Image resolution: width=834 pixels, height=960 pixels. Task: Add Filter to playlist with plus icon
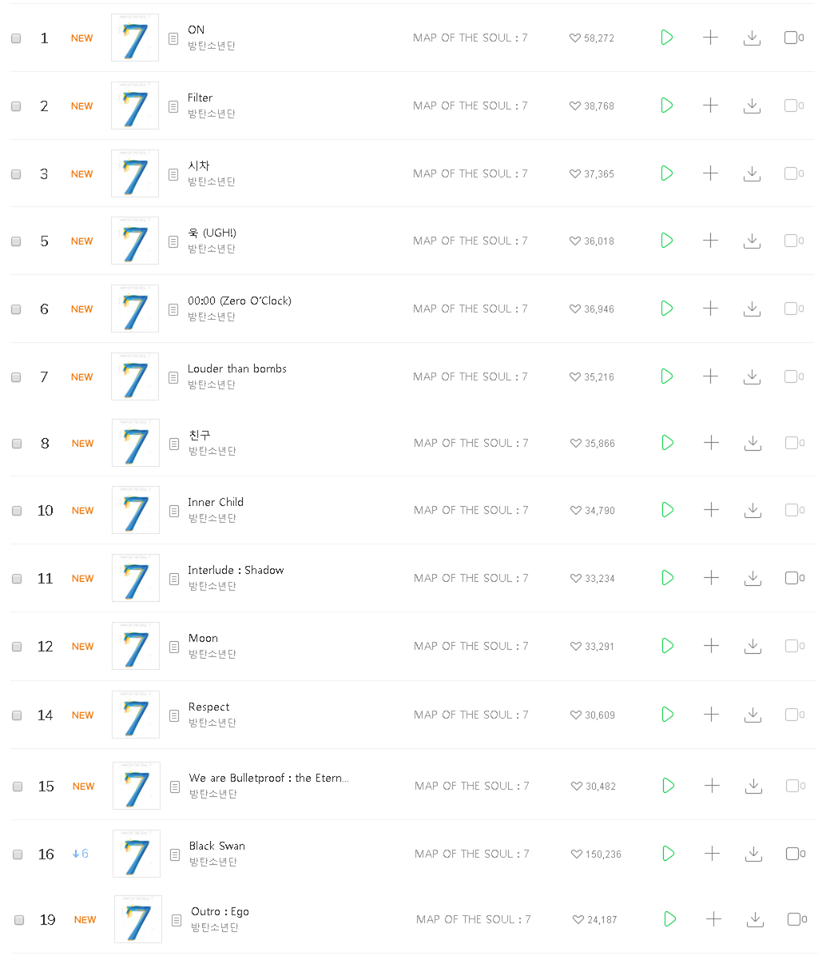click(x=711, y=105)
